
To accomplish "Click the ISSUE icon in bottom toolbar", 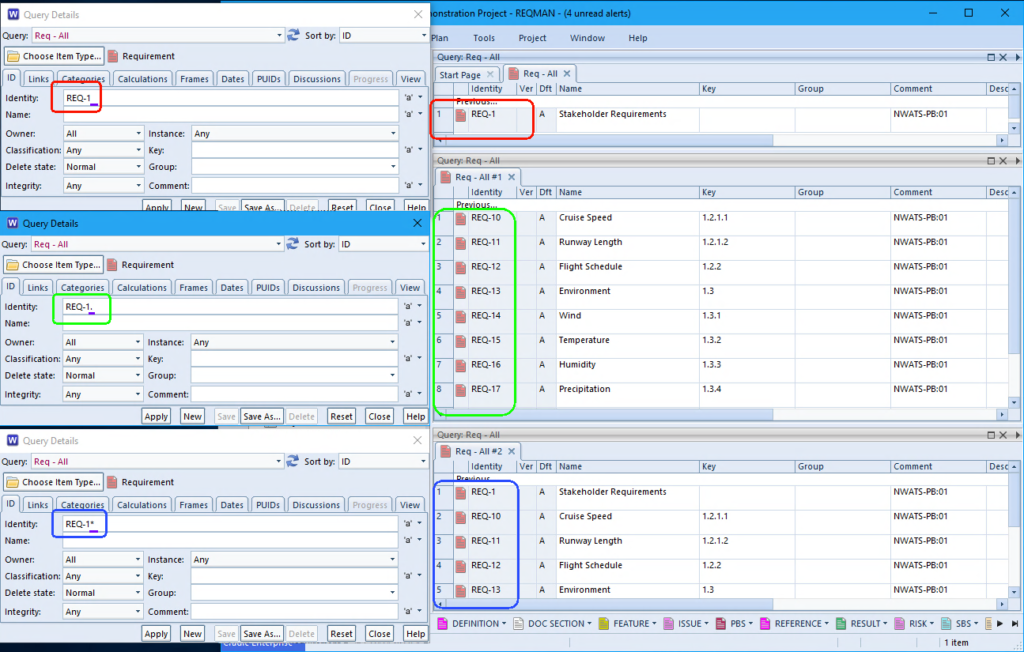I will 667,623.
